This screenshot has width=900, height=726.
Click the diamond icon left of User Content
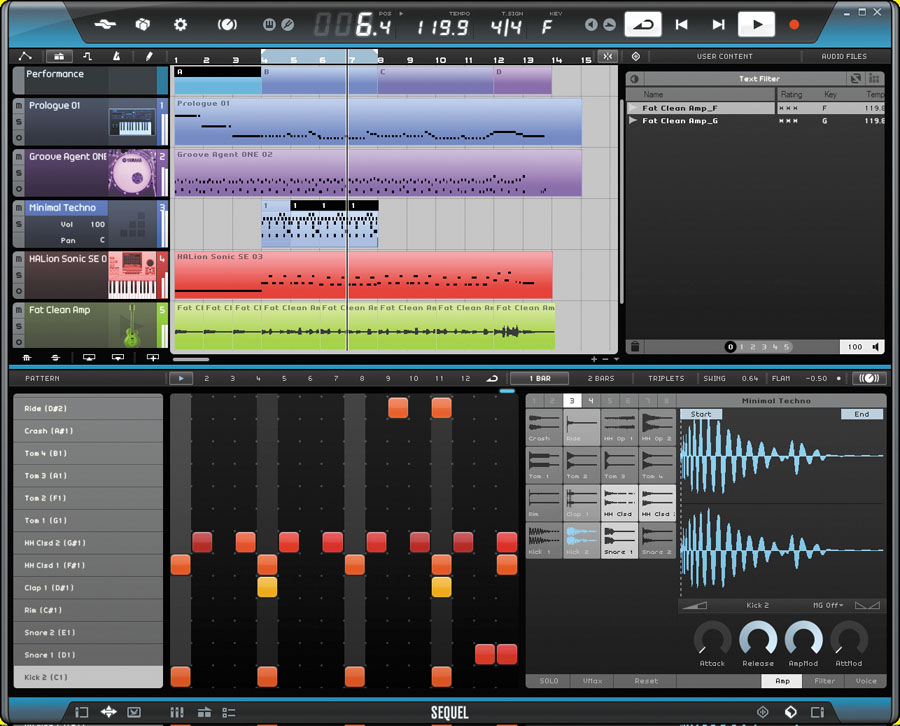[x=635, y=56]
